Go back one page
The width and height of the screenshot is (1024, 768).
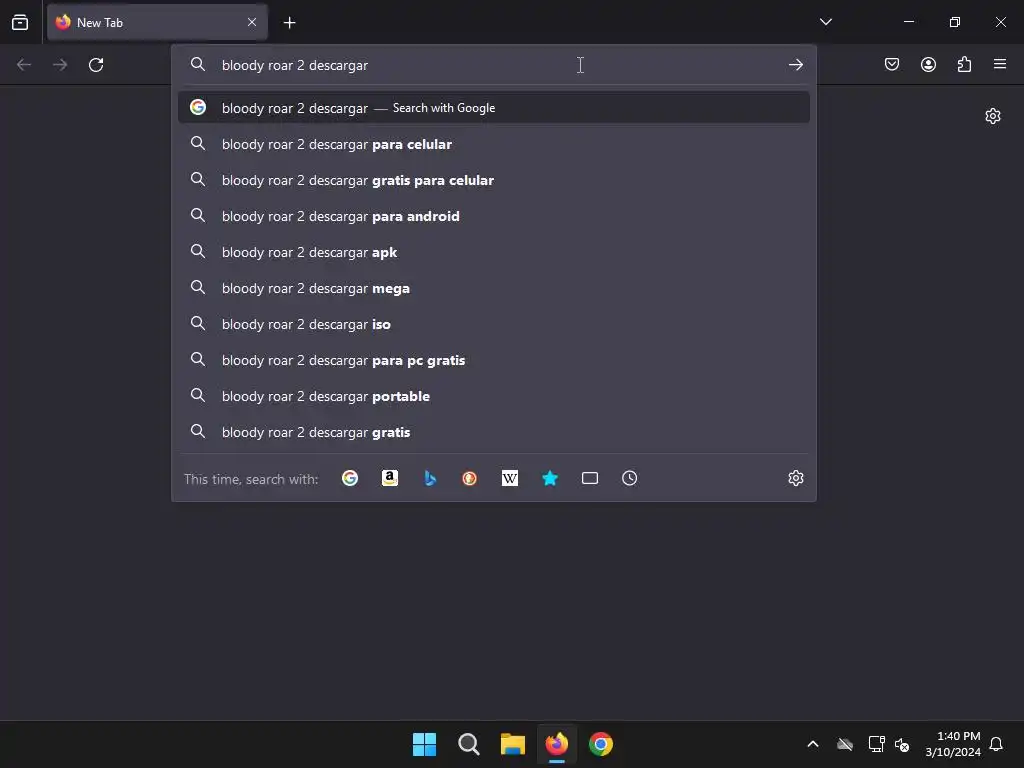click(24, 65)
